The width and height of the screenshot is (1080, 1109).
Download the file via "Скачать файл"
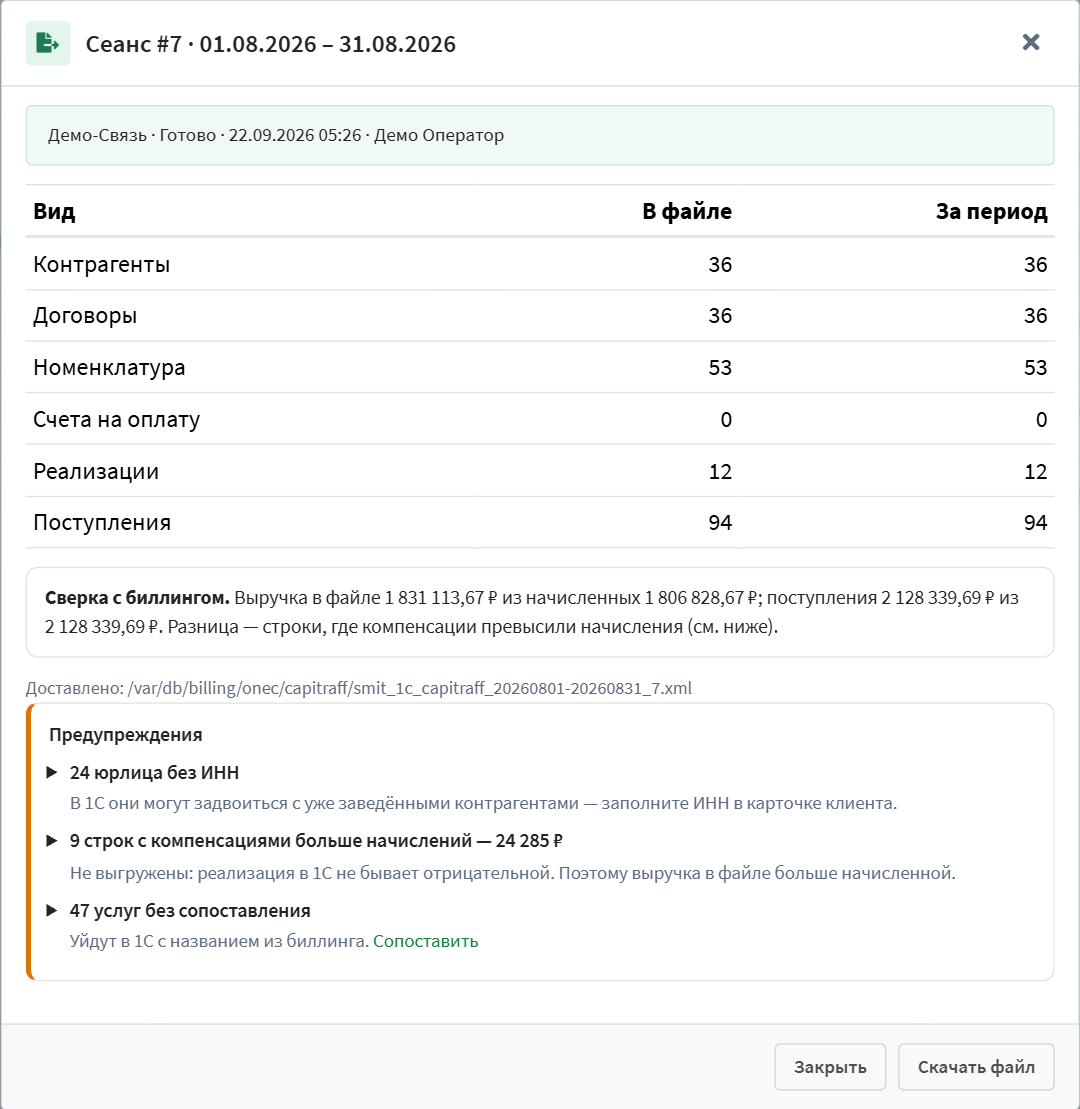pyautogui.click(x=976, y=1067)
